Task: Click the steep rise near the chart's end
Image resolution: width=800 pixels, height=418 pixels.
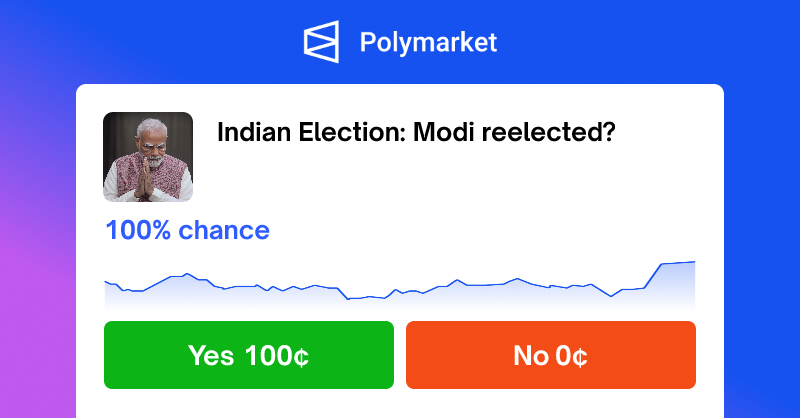Action: click(x=653, y=276)
